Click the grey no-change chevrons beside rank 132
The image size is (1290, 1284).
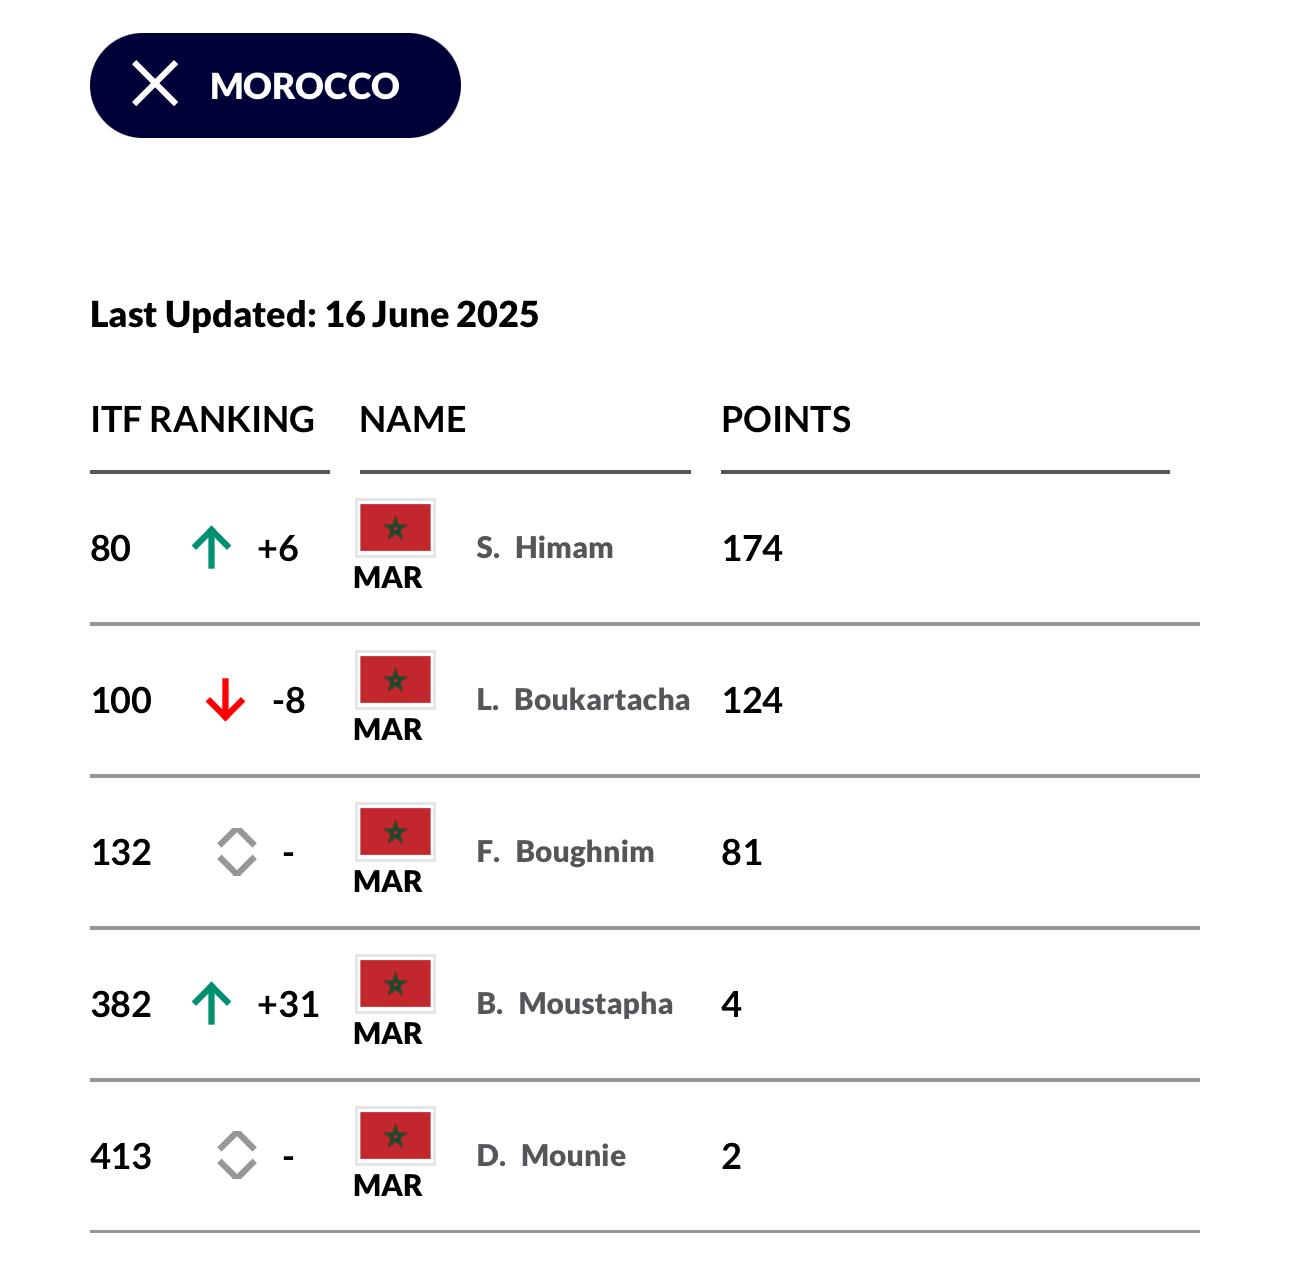237,852
